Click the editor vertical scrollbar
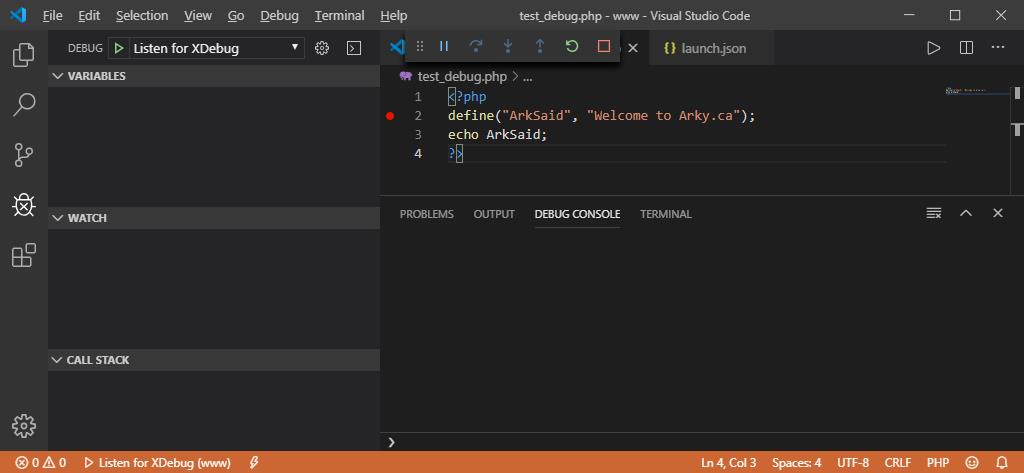This screenshot has width=1024, height=473. tap(1017, 140)
